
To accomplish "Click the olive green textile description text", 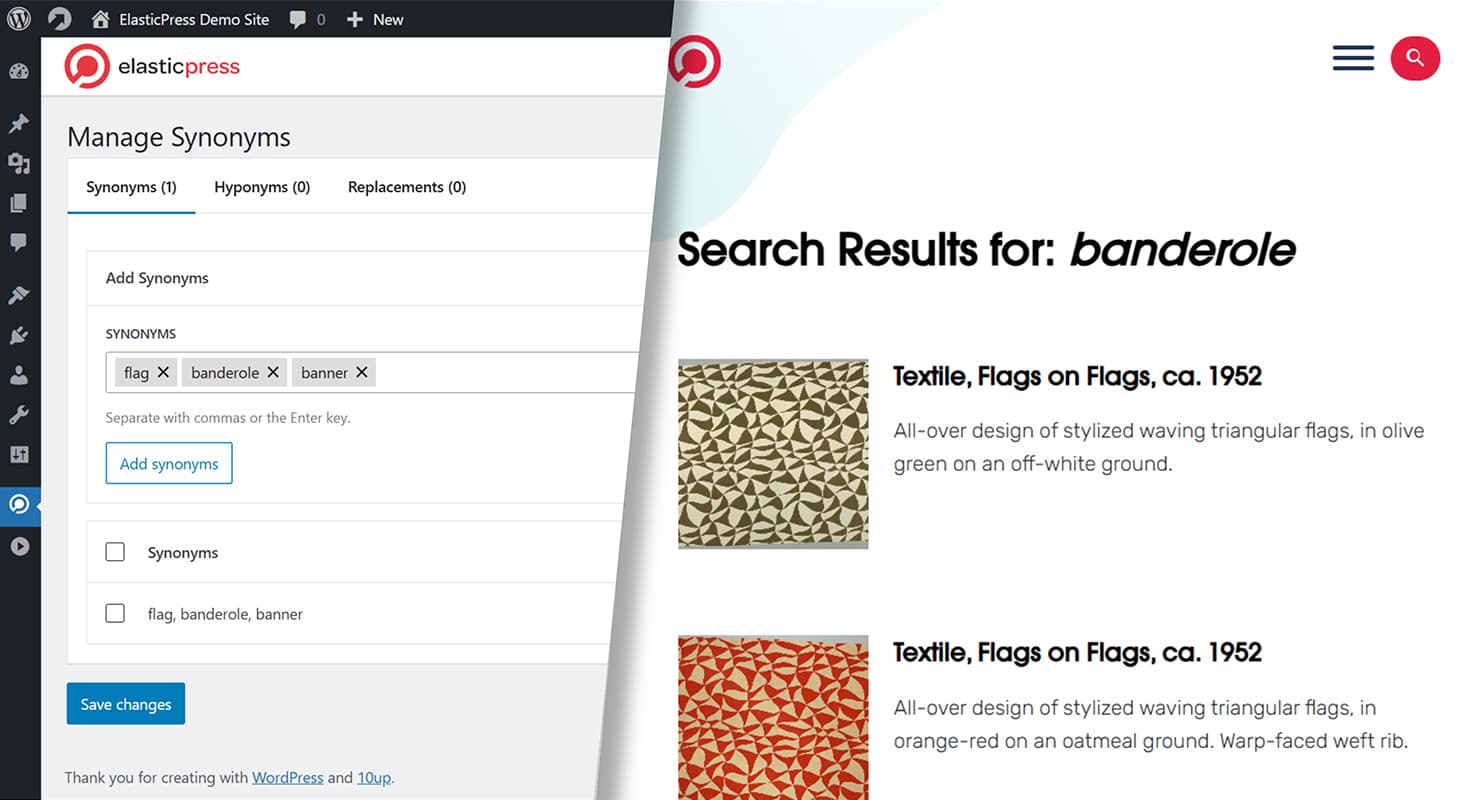I will point(1158,447).
